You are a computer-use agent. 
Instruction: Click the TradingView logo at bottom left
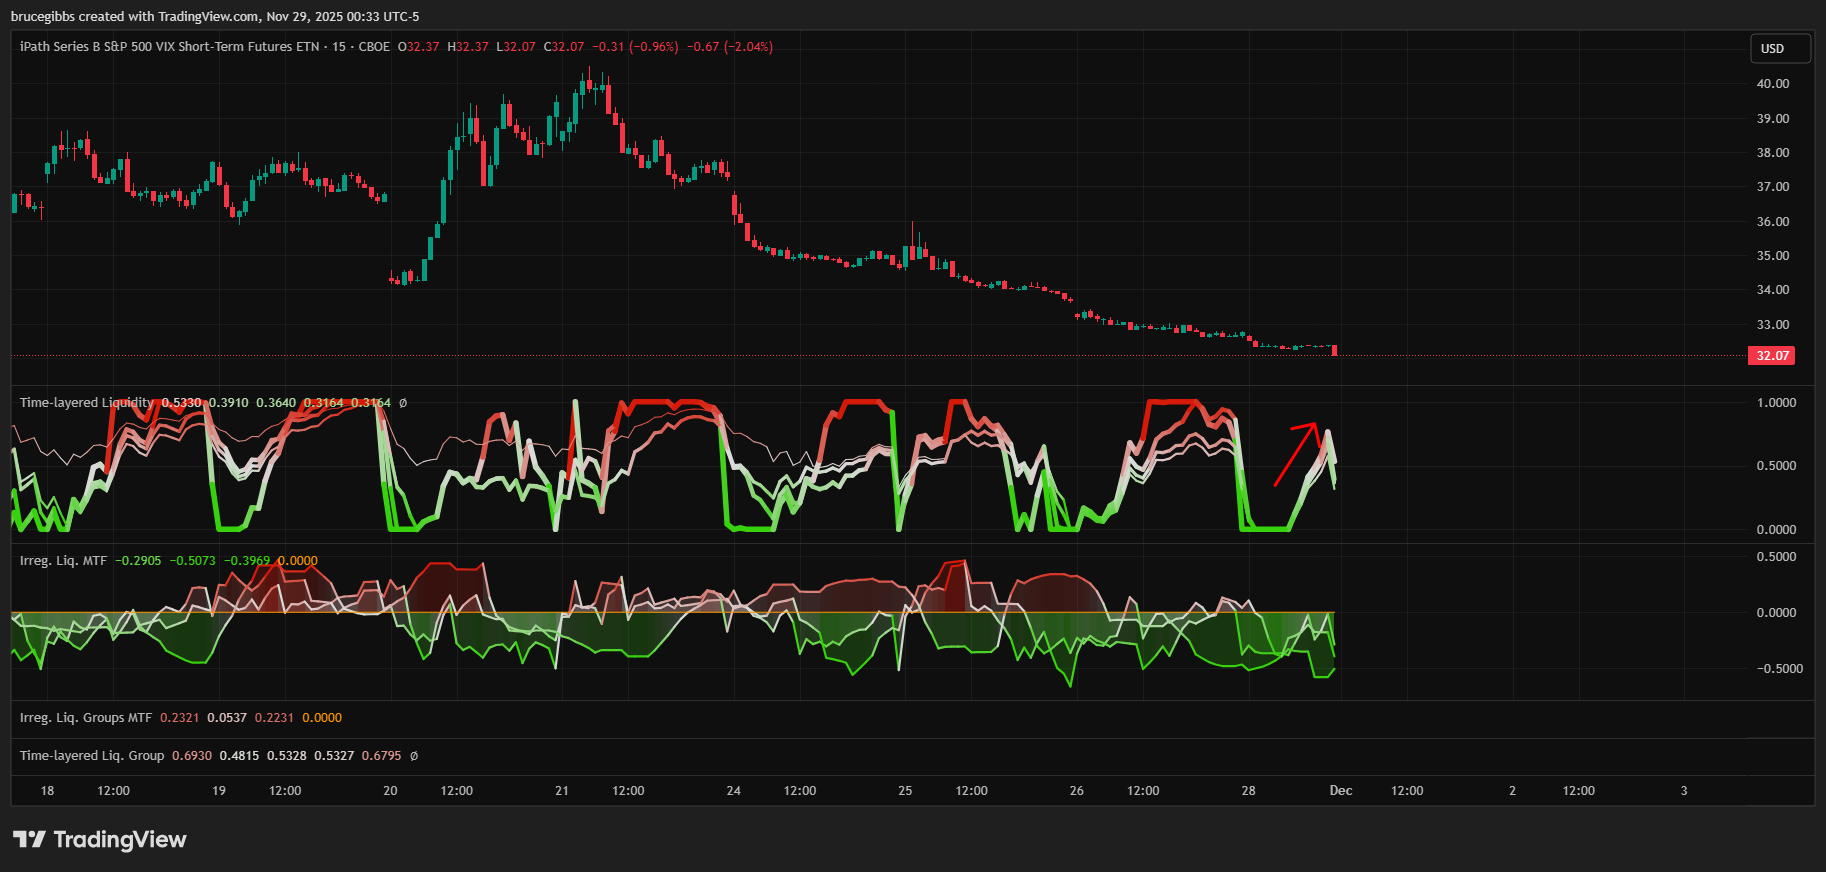[100, 839]
